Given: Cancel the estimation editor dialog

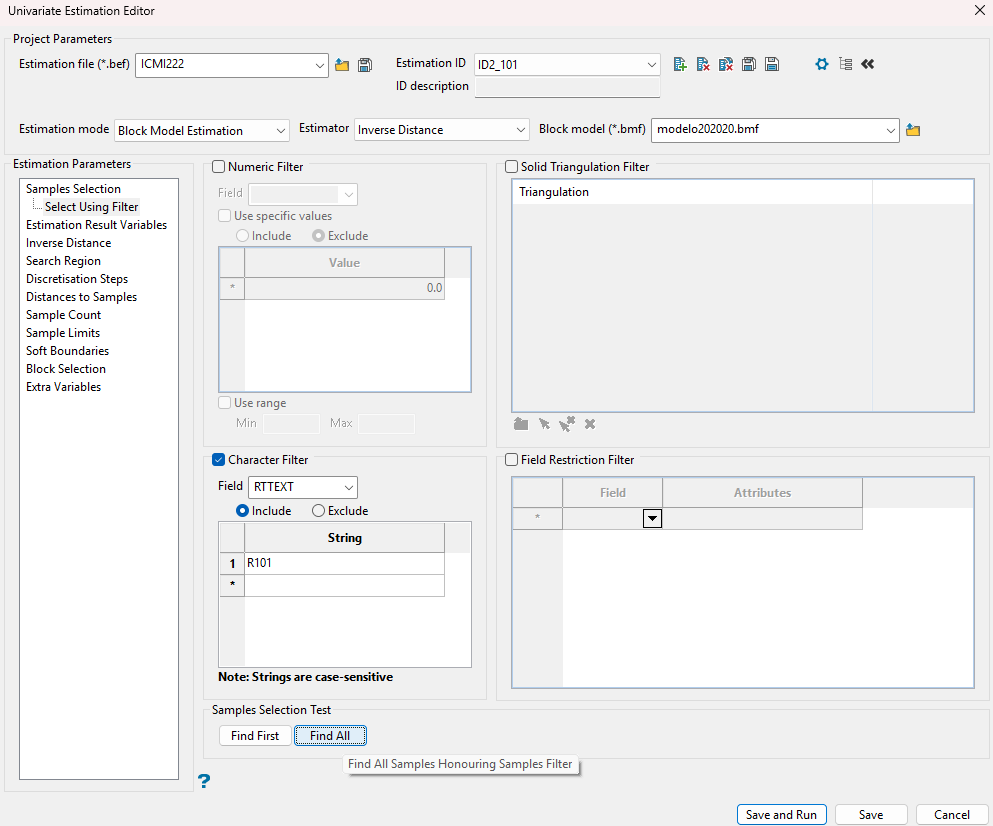Looking at the screenshot, I should [x=952, y=815].
